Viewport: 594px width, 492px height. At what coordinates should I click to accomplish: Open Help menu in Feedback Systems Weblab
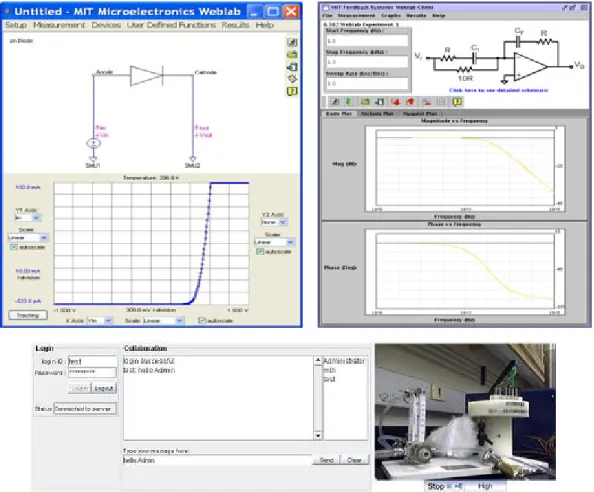tap(439, 16)
